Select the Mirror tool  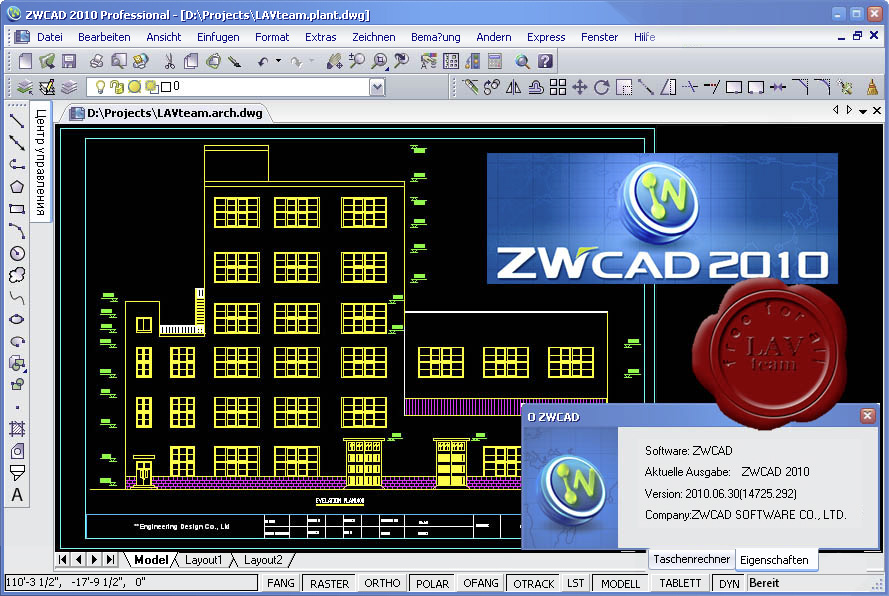(514, 87)
